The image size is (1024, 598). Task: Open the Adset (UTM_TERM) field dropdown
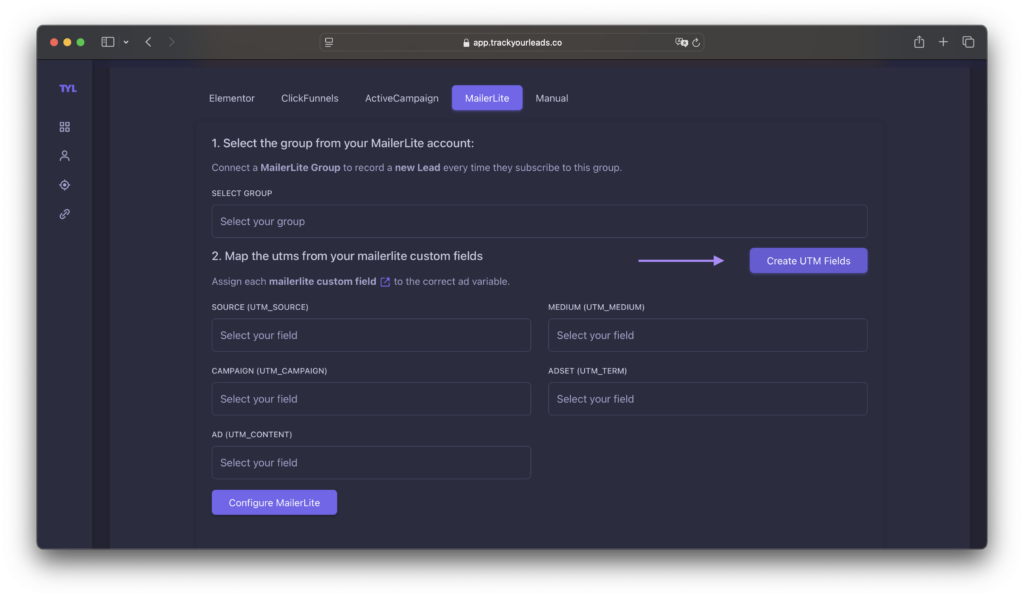(707, 399)
